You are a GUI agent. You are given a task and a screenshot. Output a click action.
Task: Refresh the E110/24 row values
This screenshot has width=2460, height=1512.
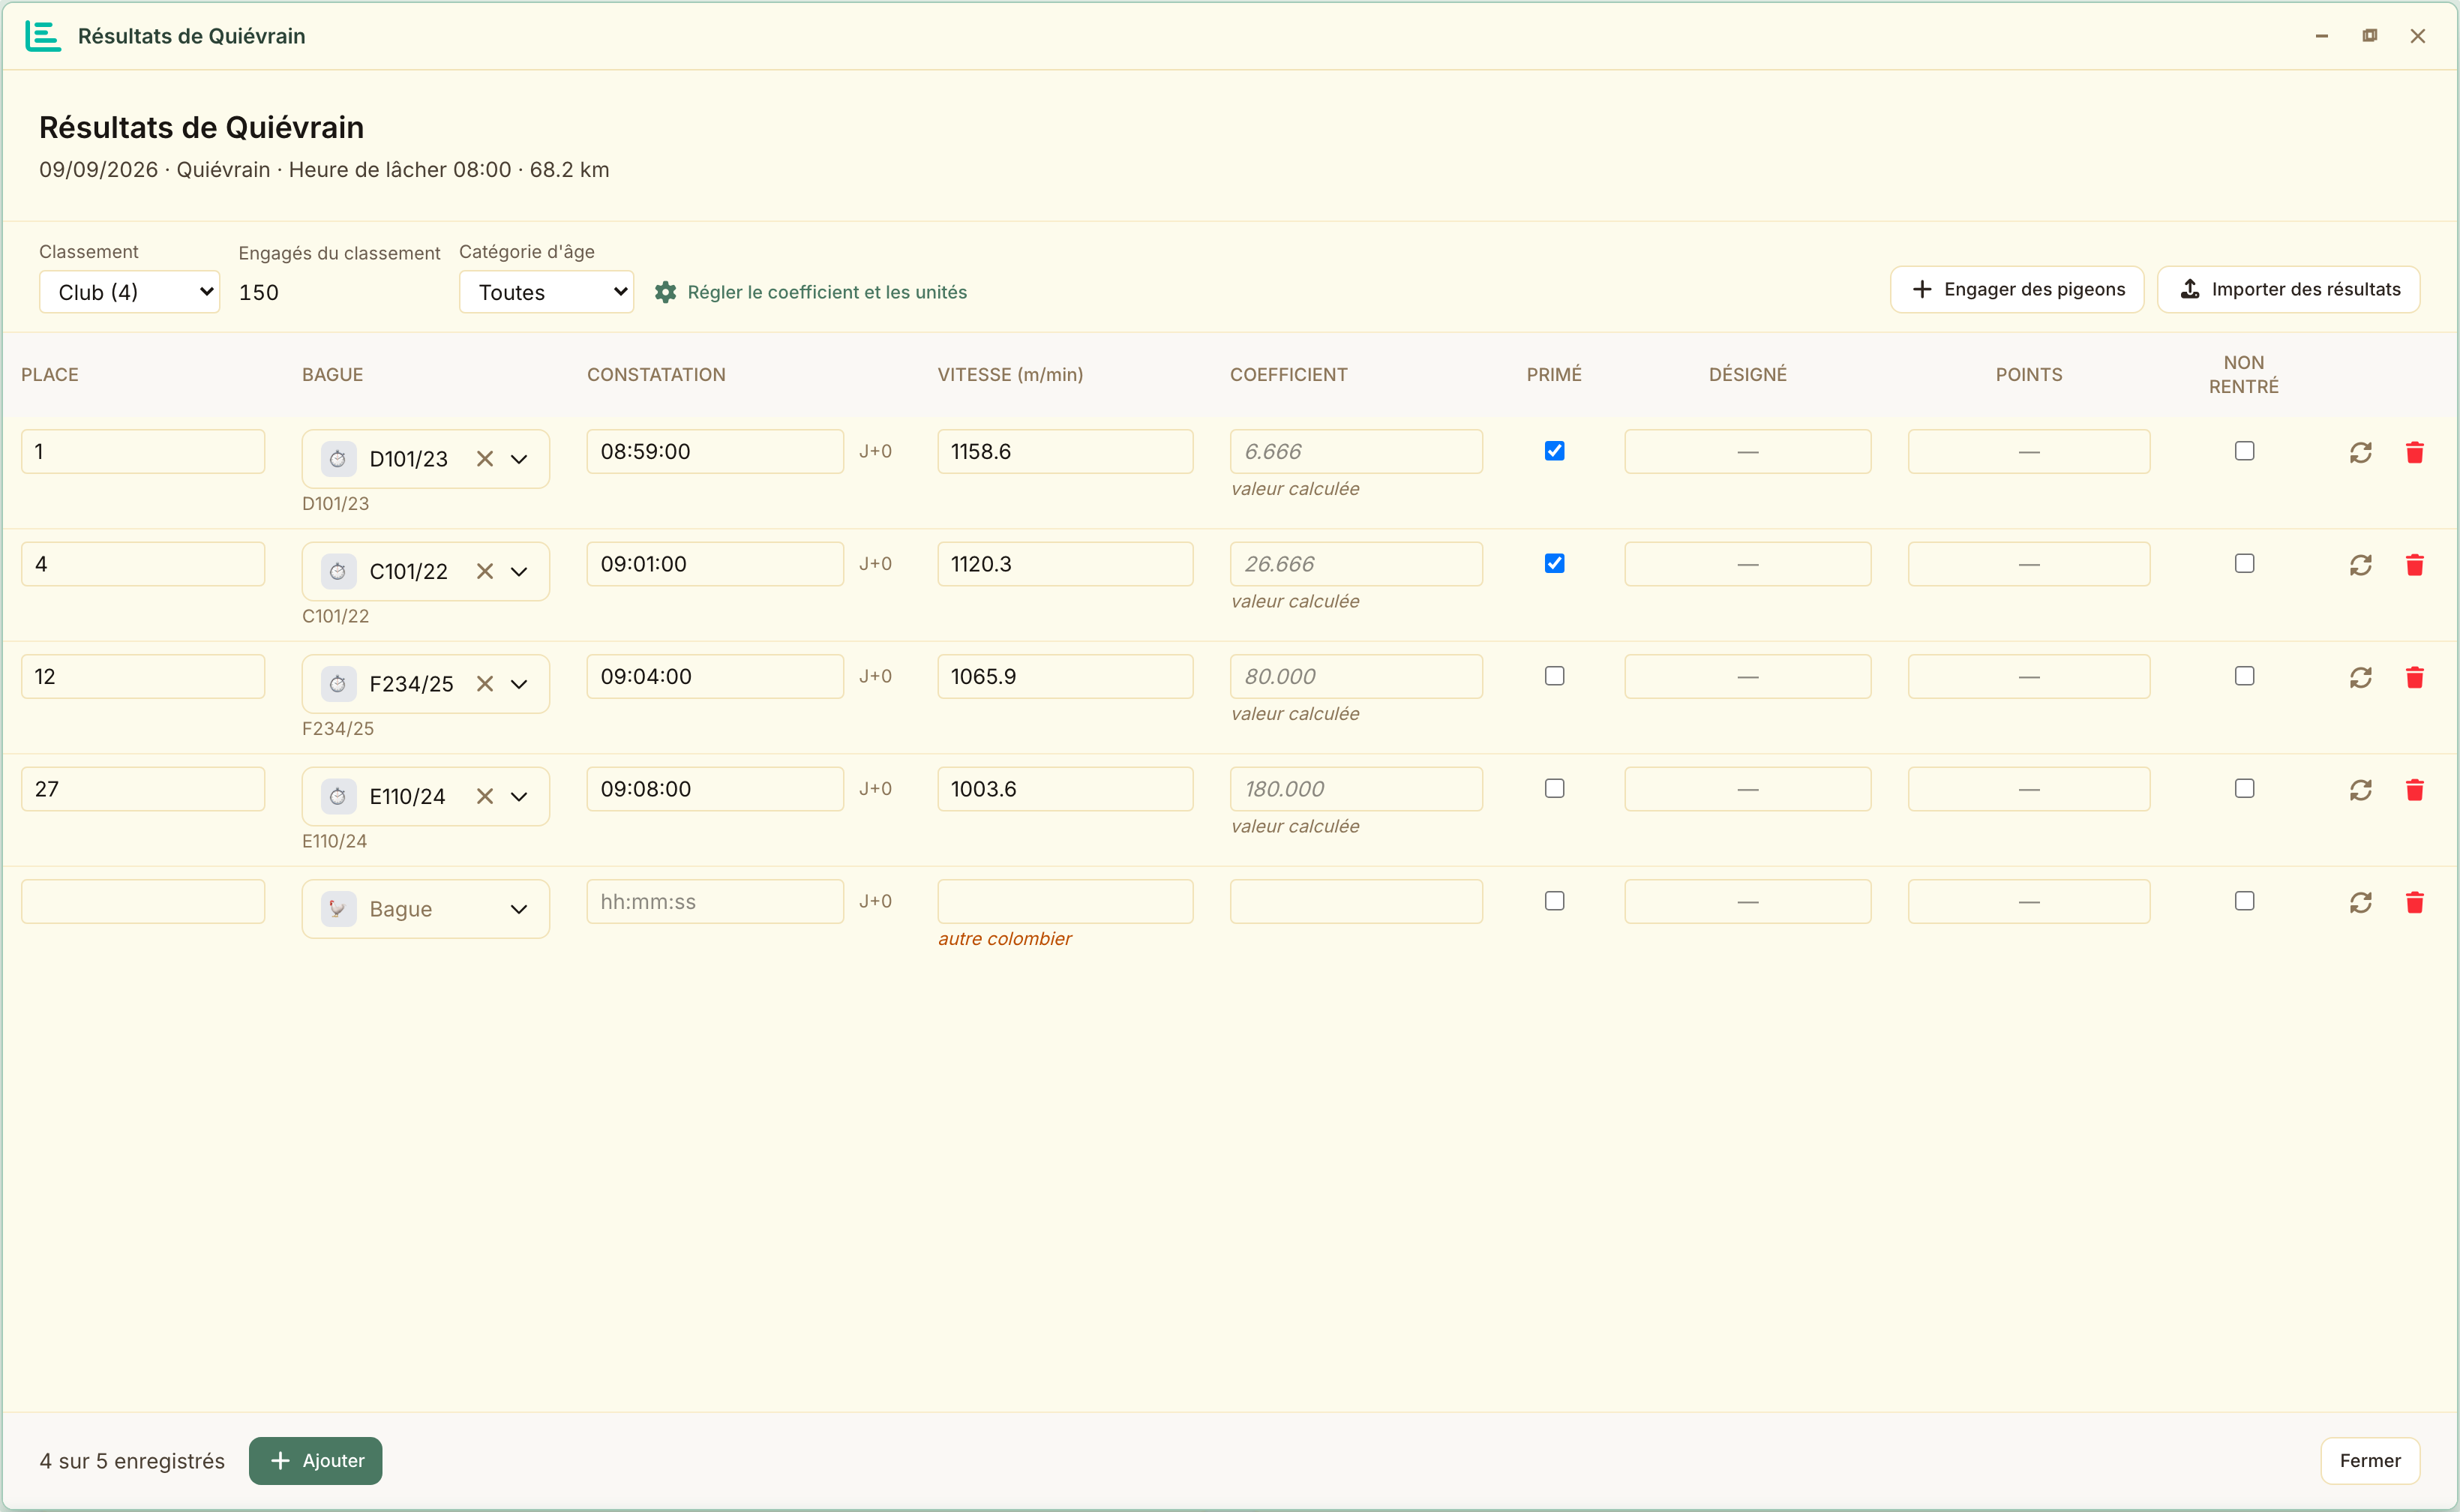click(x=2360, y=790)
